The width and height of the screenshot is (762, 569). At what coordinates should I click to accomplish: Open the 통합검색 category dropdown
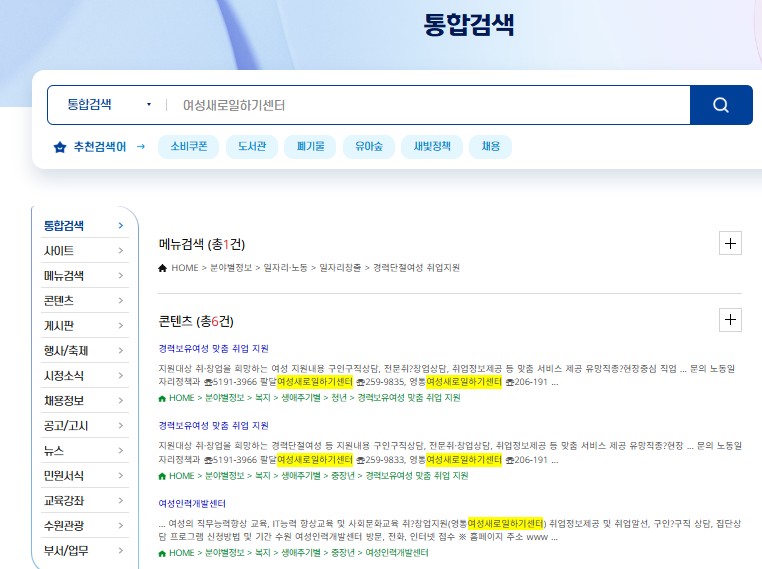(109, 105)
